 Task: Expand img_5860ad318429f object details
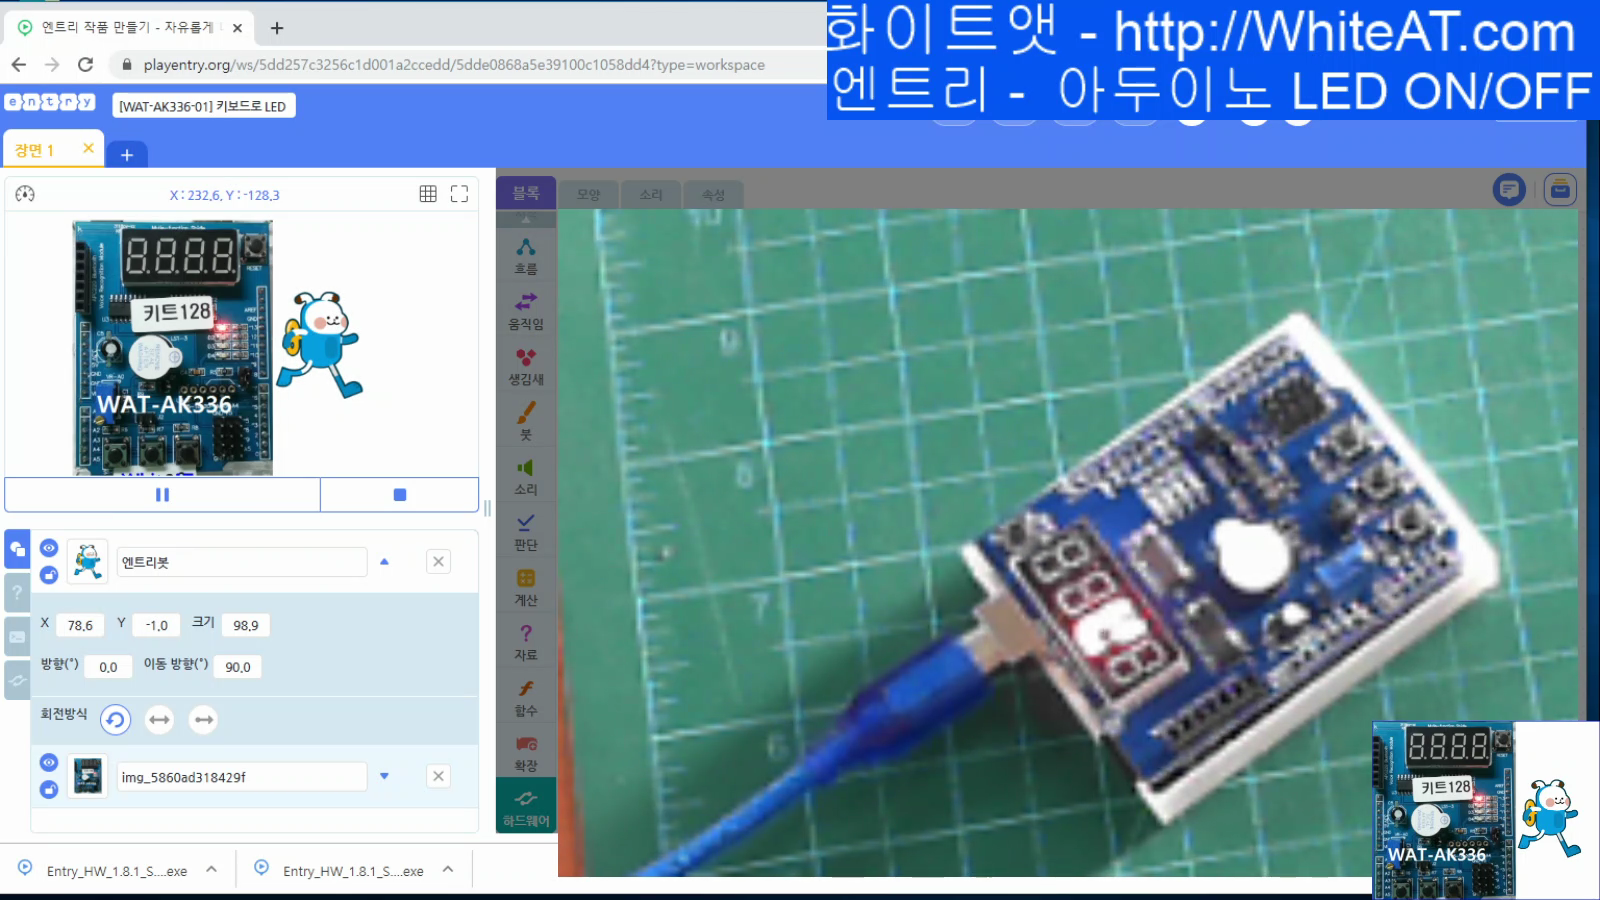point(384,776)
